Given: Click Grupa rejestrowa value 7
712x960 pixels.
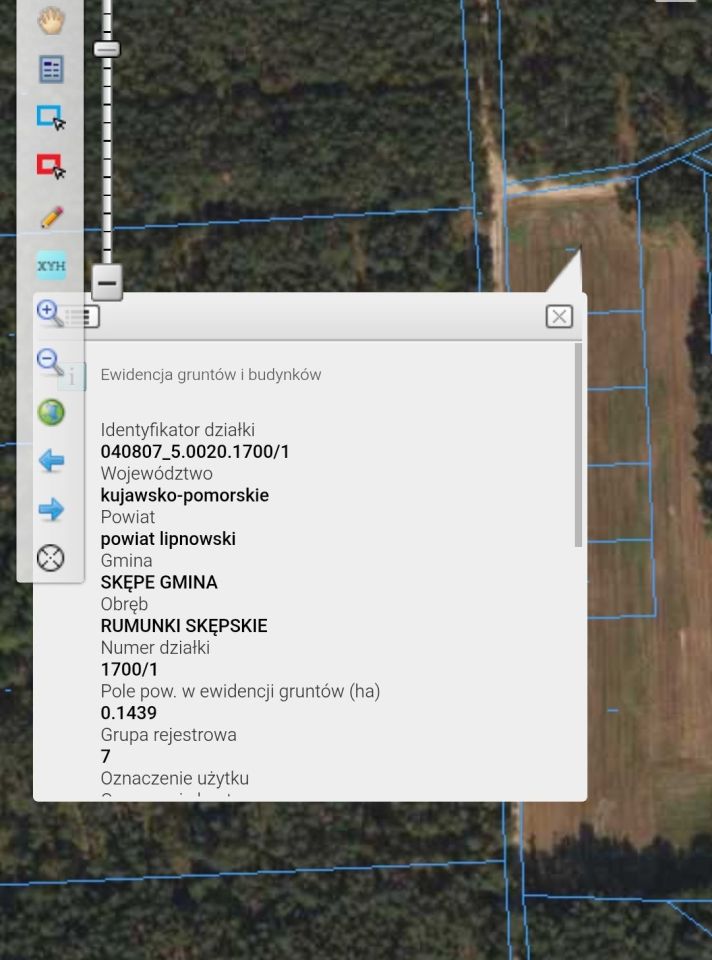Looking at the screenshot, I should [105, 756].
